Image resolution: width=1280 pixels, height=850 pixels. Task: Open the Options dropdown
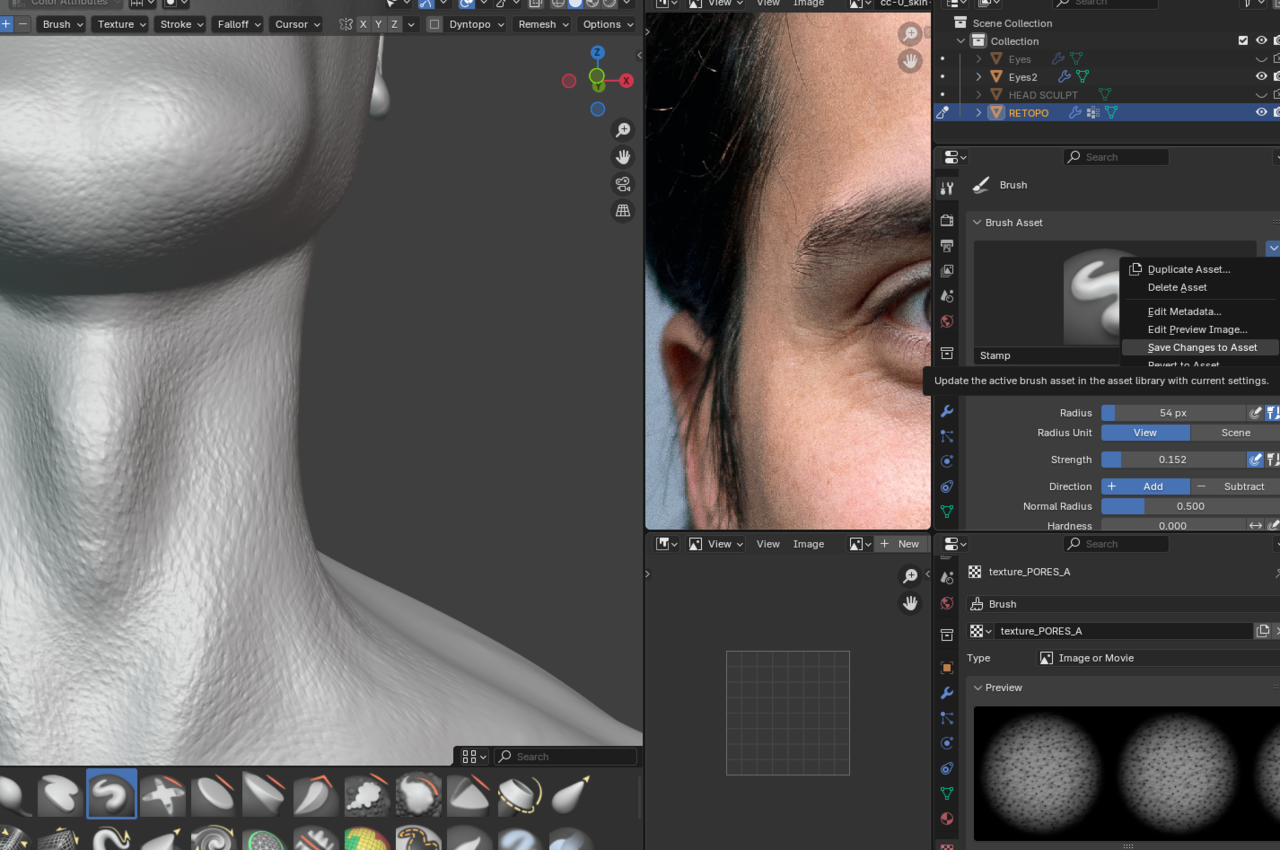(608, 24)
